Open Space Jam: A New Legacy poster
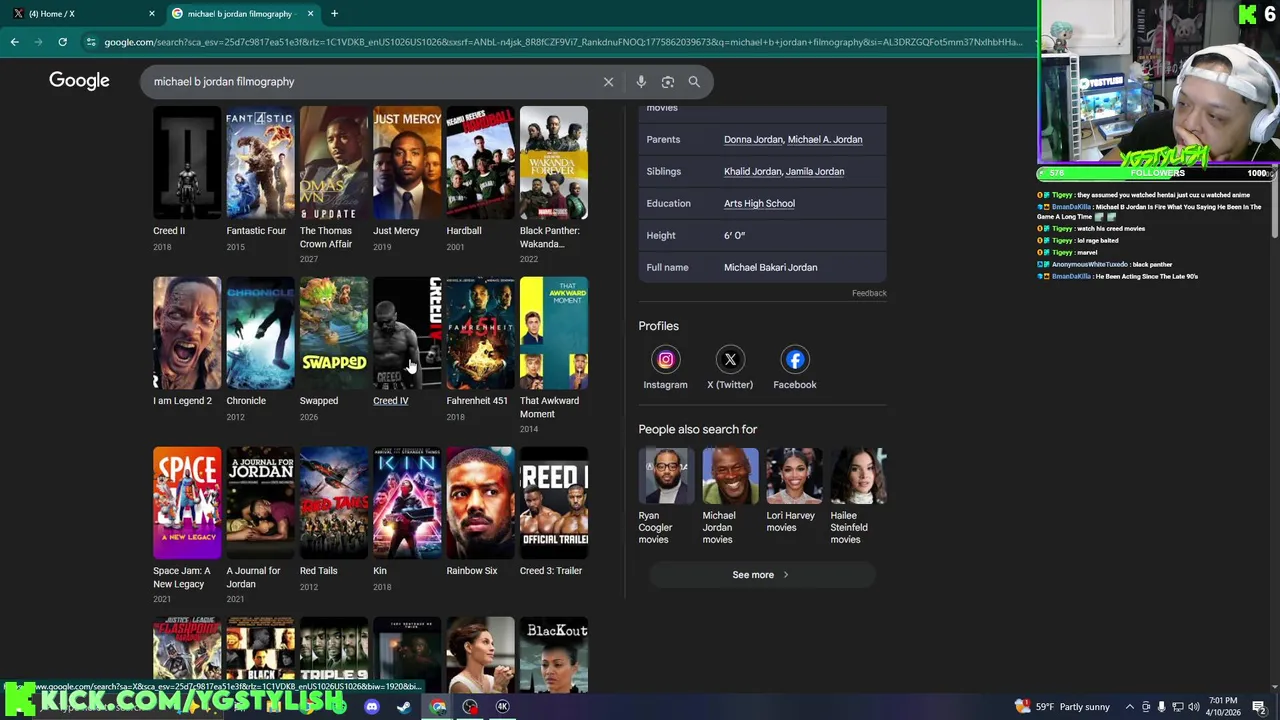The image size is (1280, 720). pyautogui.click(x=187, y=503)
